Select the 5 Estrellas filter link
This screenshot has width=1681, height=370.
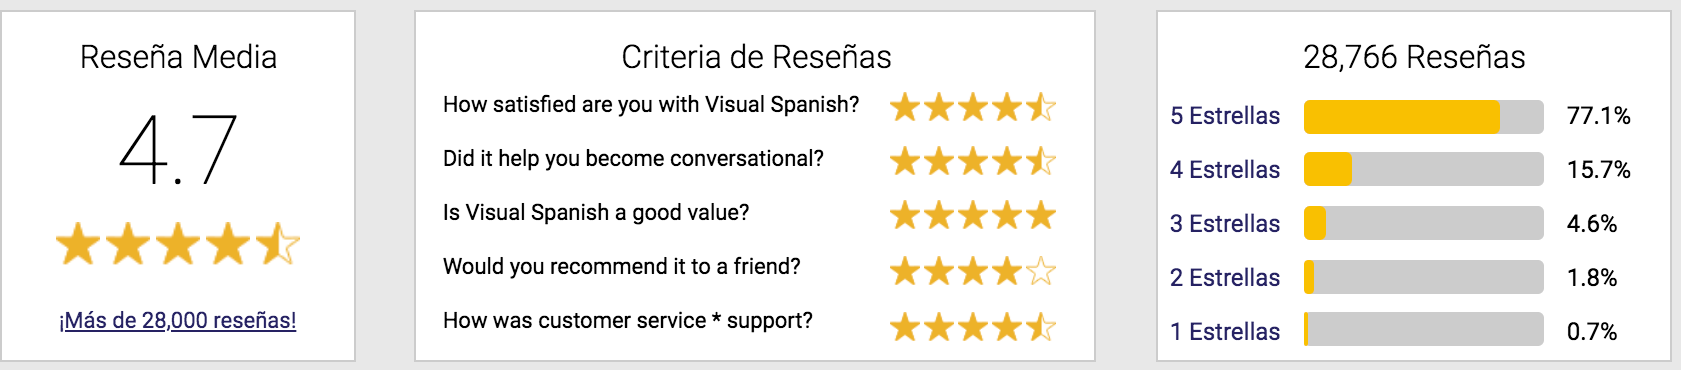click(x=1225, y=116)
